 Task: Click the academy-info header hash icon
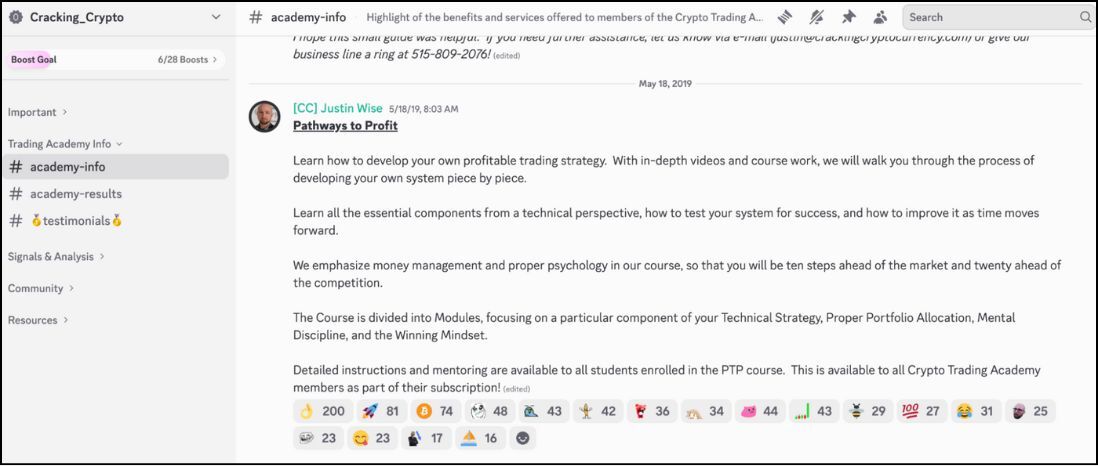click(256, 17)
